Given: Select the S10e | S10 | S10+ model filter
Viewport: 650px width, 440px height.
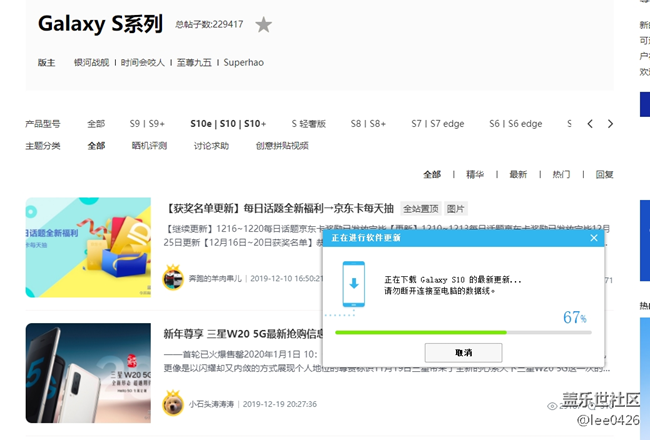Looking at the screenshot, I should (x=228, y=124).
